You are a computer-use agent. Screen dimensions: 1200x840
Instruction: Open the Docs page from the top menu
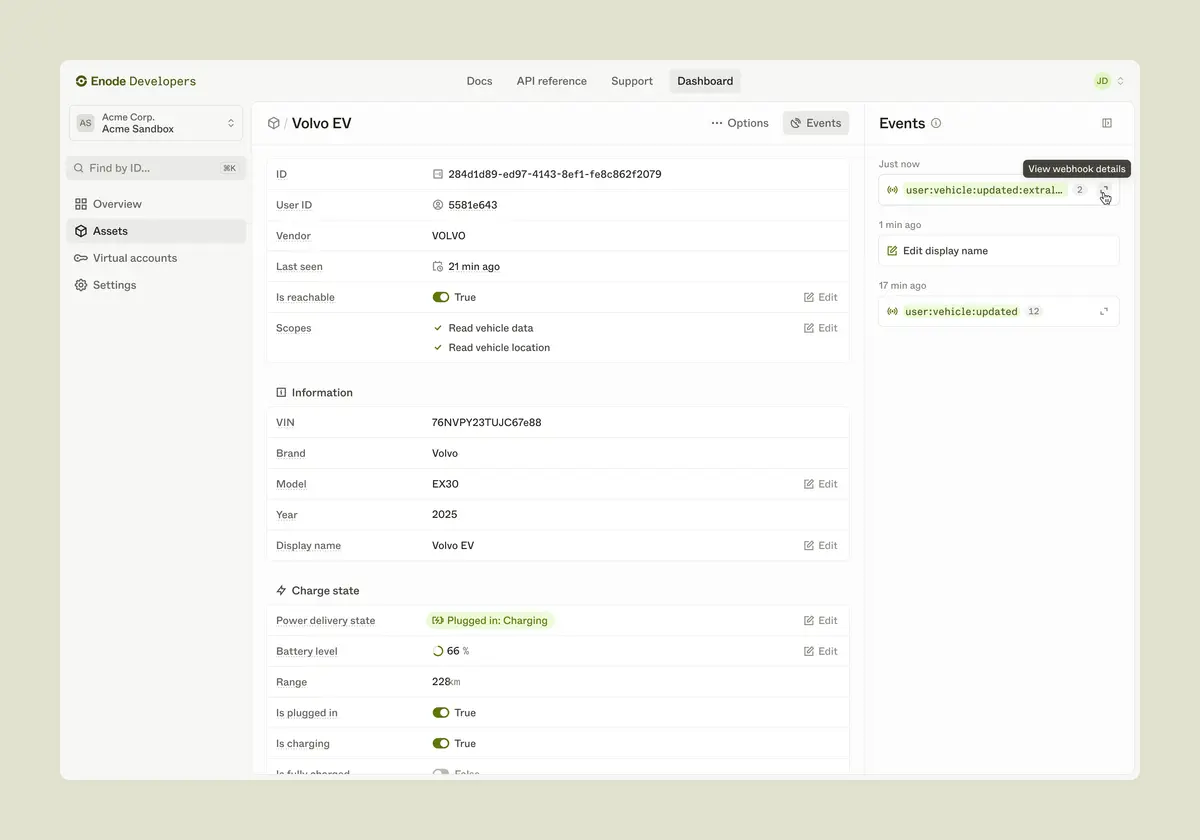tap(479, 80)
